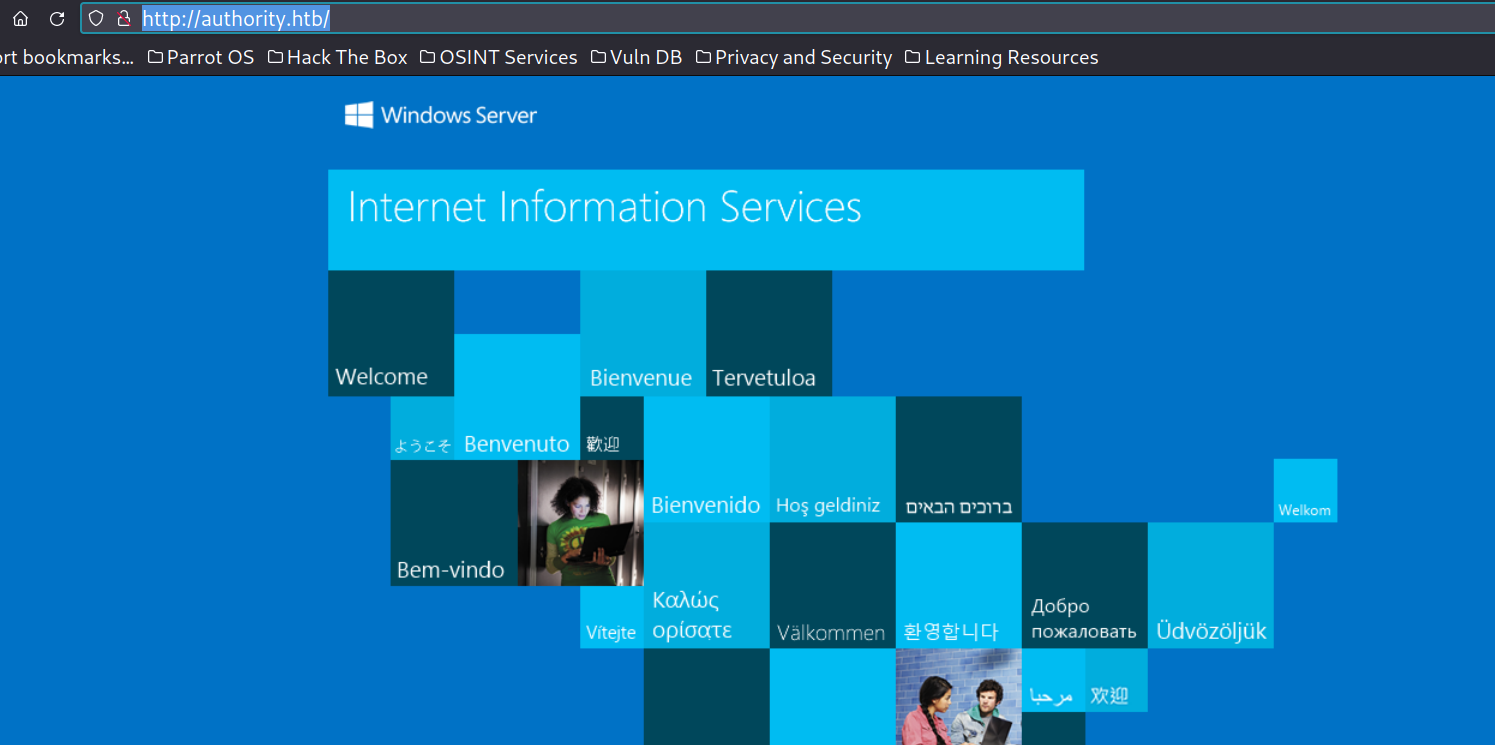Click the Welcome tile
Viewport: 1495px width, 745px height.
(x=391, y=333)
